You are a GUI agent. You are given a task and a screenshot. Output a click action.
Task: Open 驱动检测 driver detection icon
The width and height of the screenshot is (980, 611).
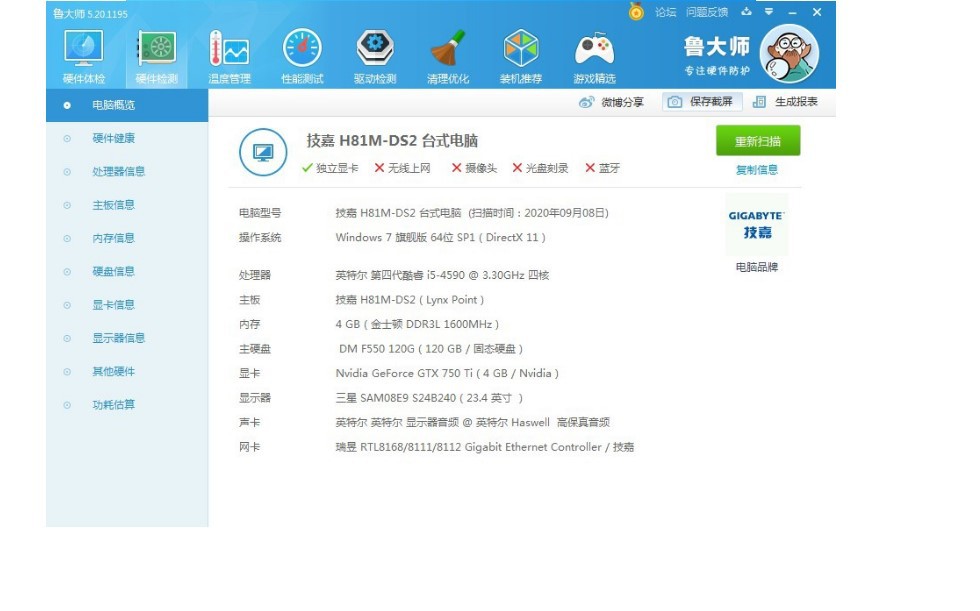click(375, 56)
